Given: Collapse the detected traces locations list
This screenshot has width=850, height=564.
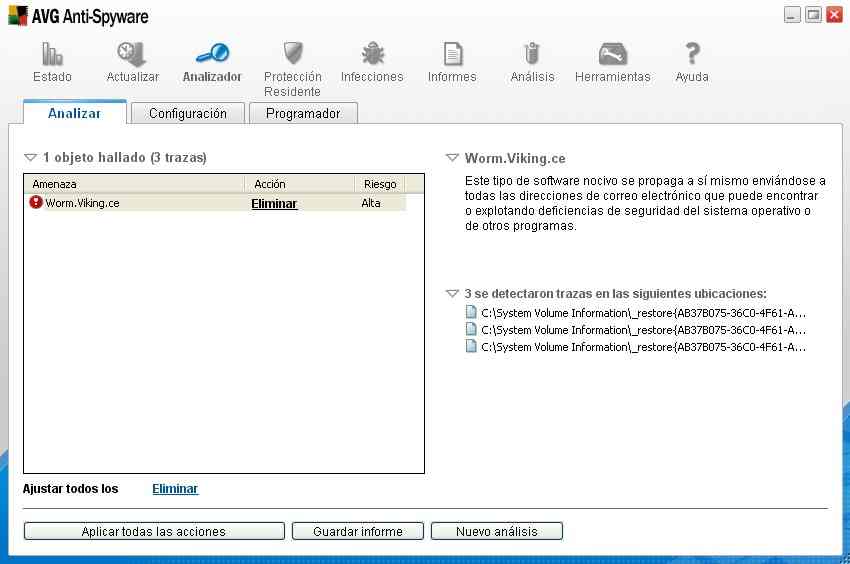Looking at the screenshot, I should click(x=452, y=294).
